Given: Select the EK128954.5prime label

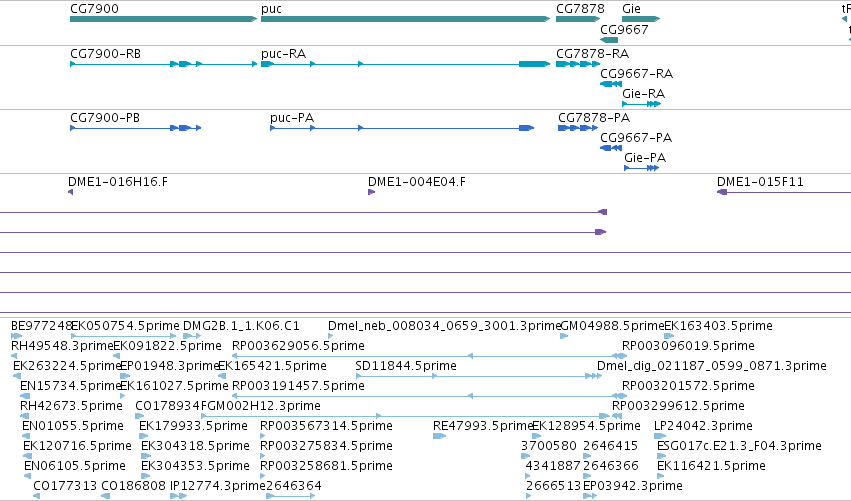Looking at the screenshot, I should point(587,426).
